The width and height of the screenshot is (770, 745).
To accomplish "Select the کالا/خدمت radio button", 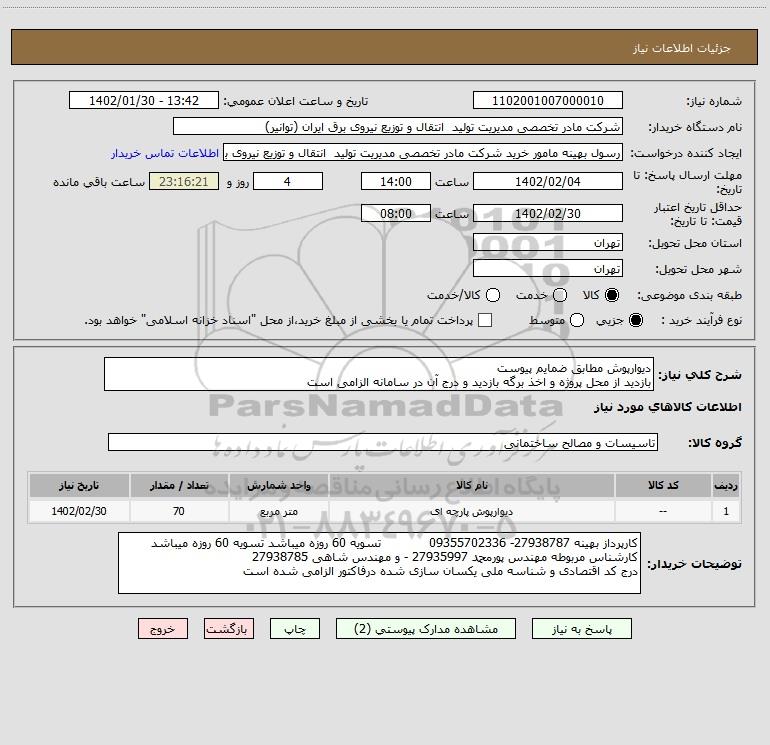I will pyautogui.click(x=493, y=295).
